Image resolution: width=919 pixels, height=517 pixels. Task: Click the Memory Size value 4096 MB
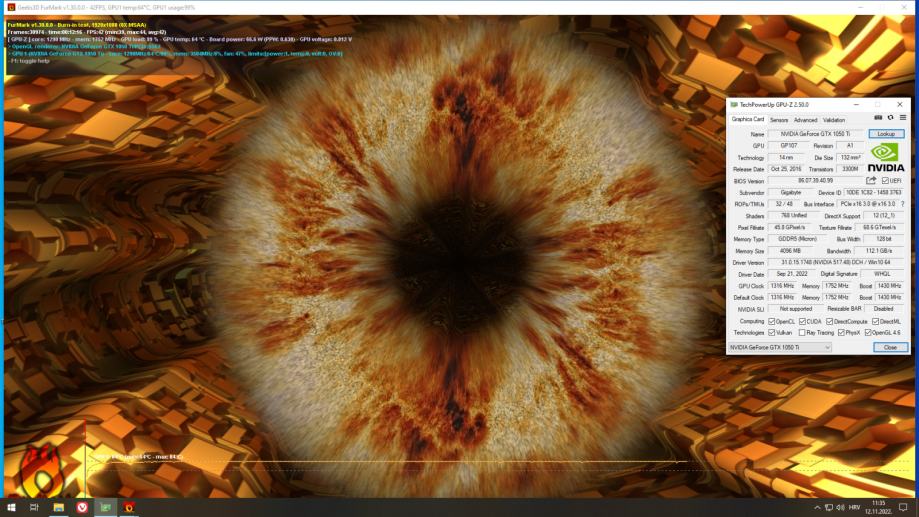click(790, 251)
